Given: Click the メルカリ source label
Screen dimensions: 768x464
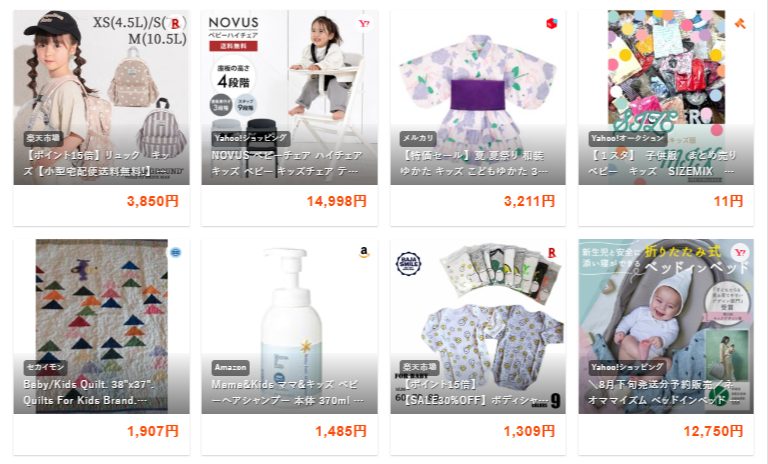Looking at the screenshot, I should pyautogui.click(x=418, y=138).
